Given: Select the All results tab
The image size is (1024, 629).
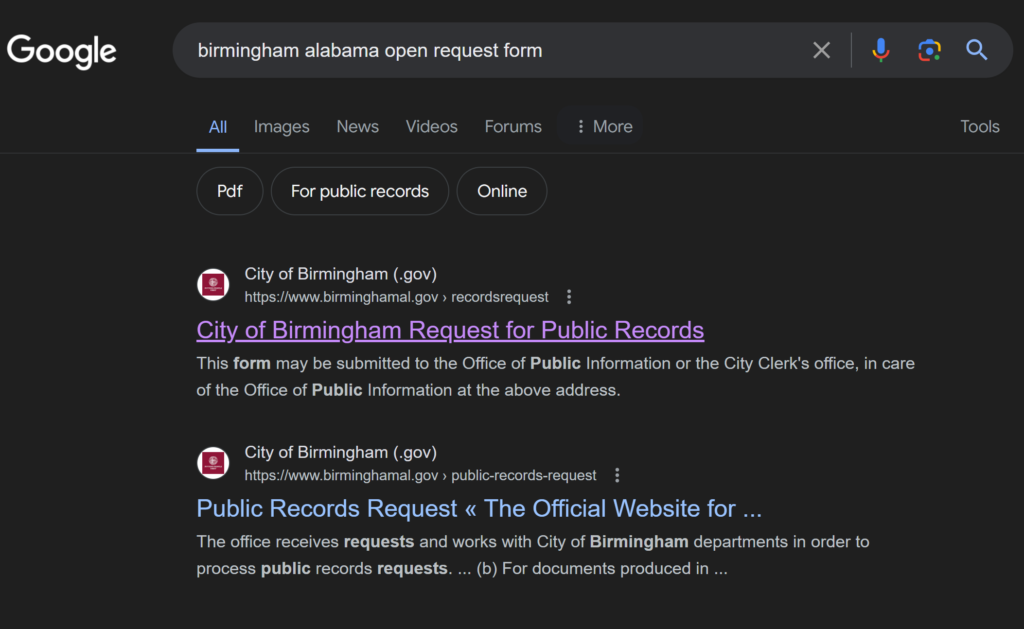Looking at the screenshot, I should tap(217, 127).
